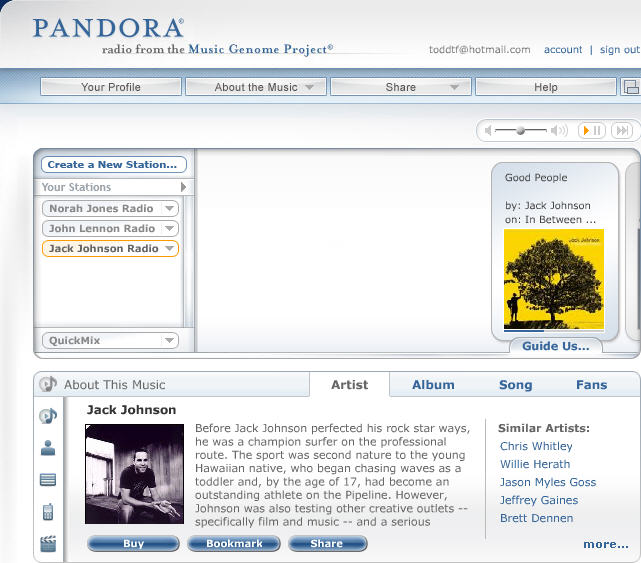Open similar artist Jason Myles Goss

tap(548, 482)
